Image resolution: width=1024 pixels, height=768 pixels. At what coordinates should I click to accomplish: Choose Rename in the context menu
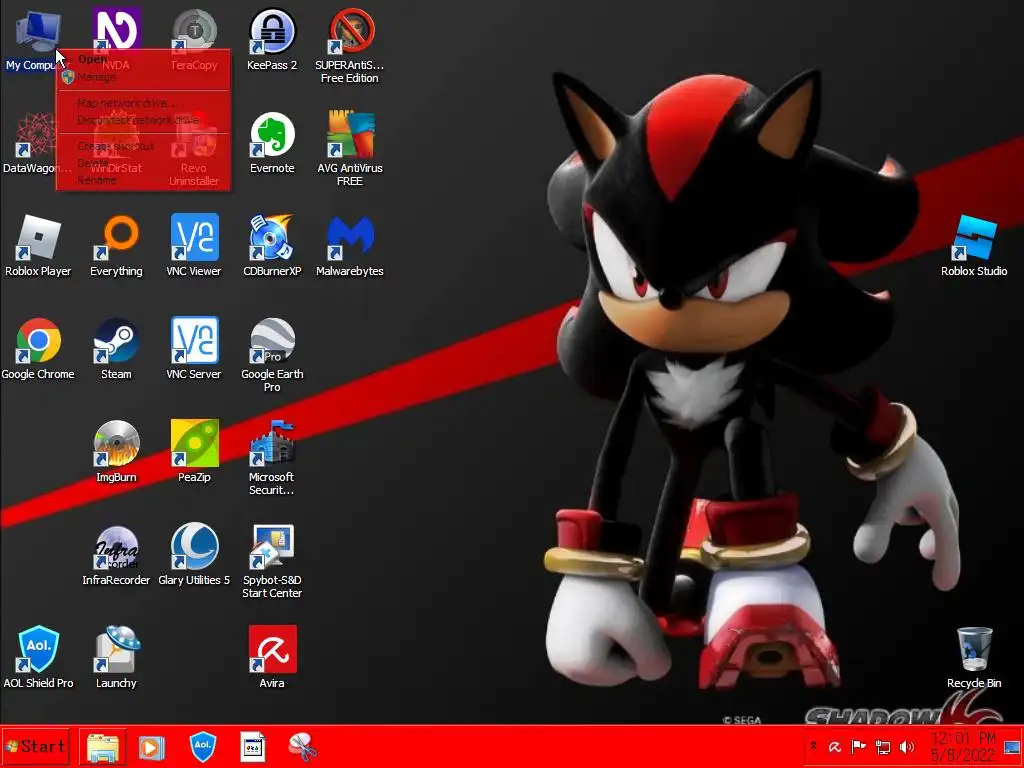(144, 180)
